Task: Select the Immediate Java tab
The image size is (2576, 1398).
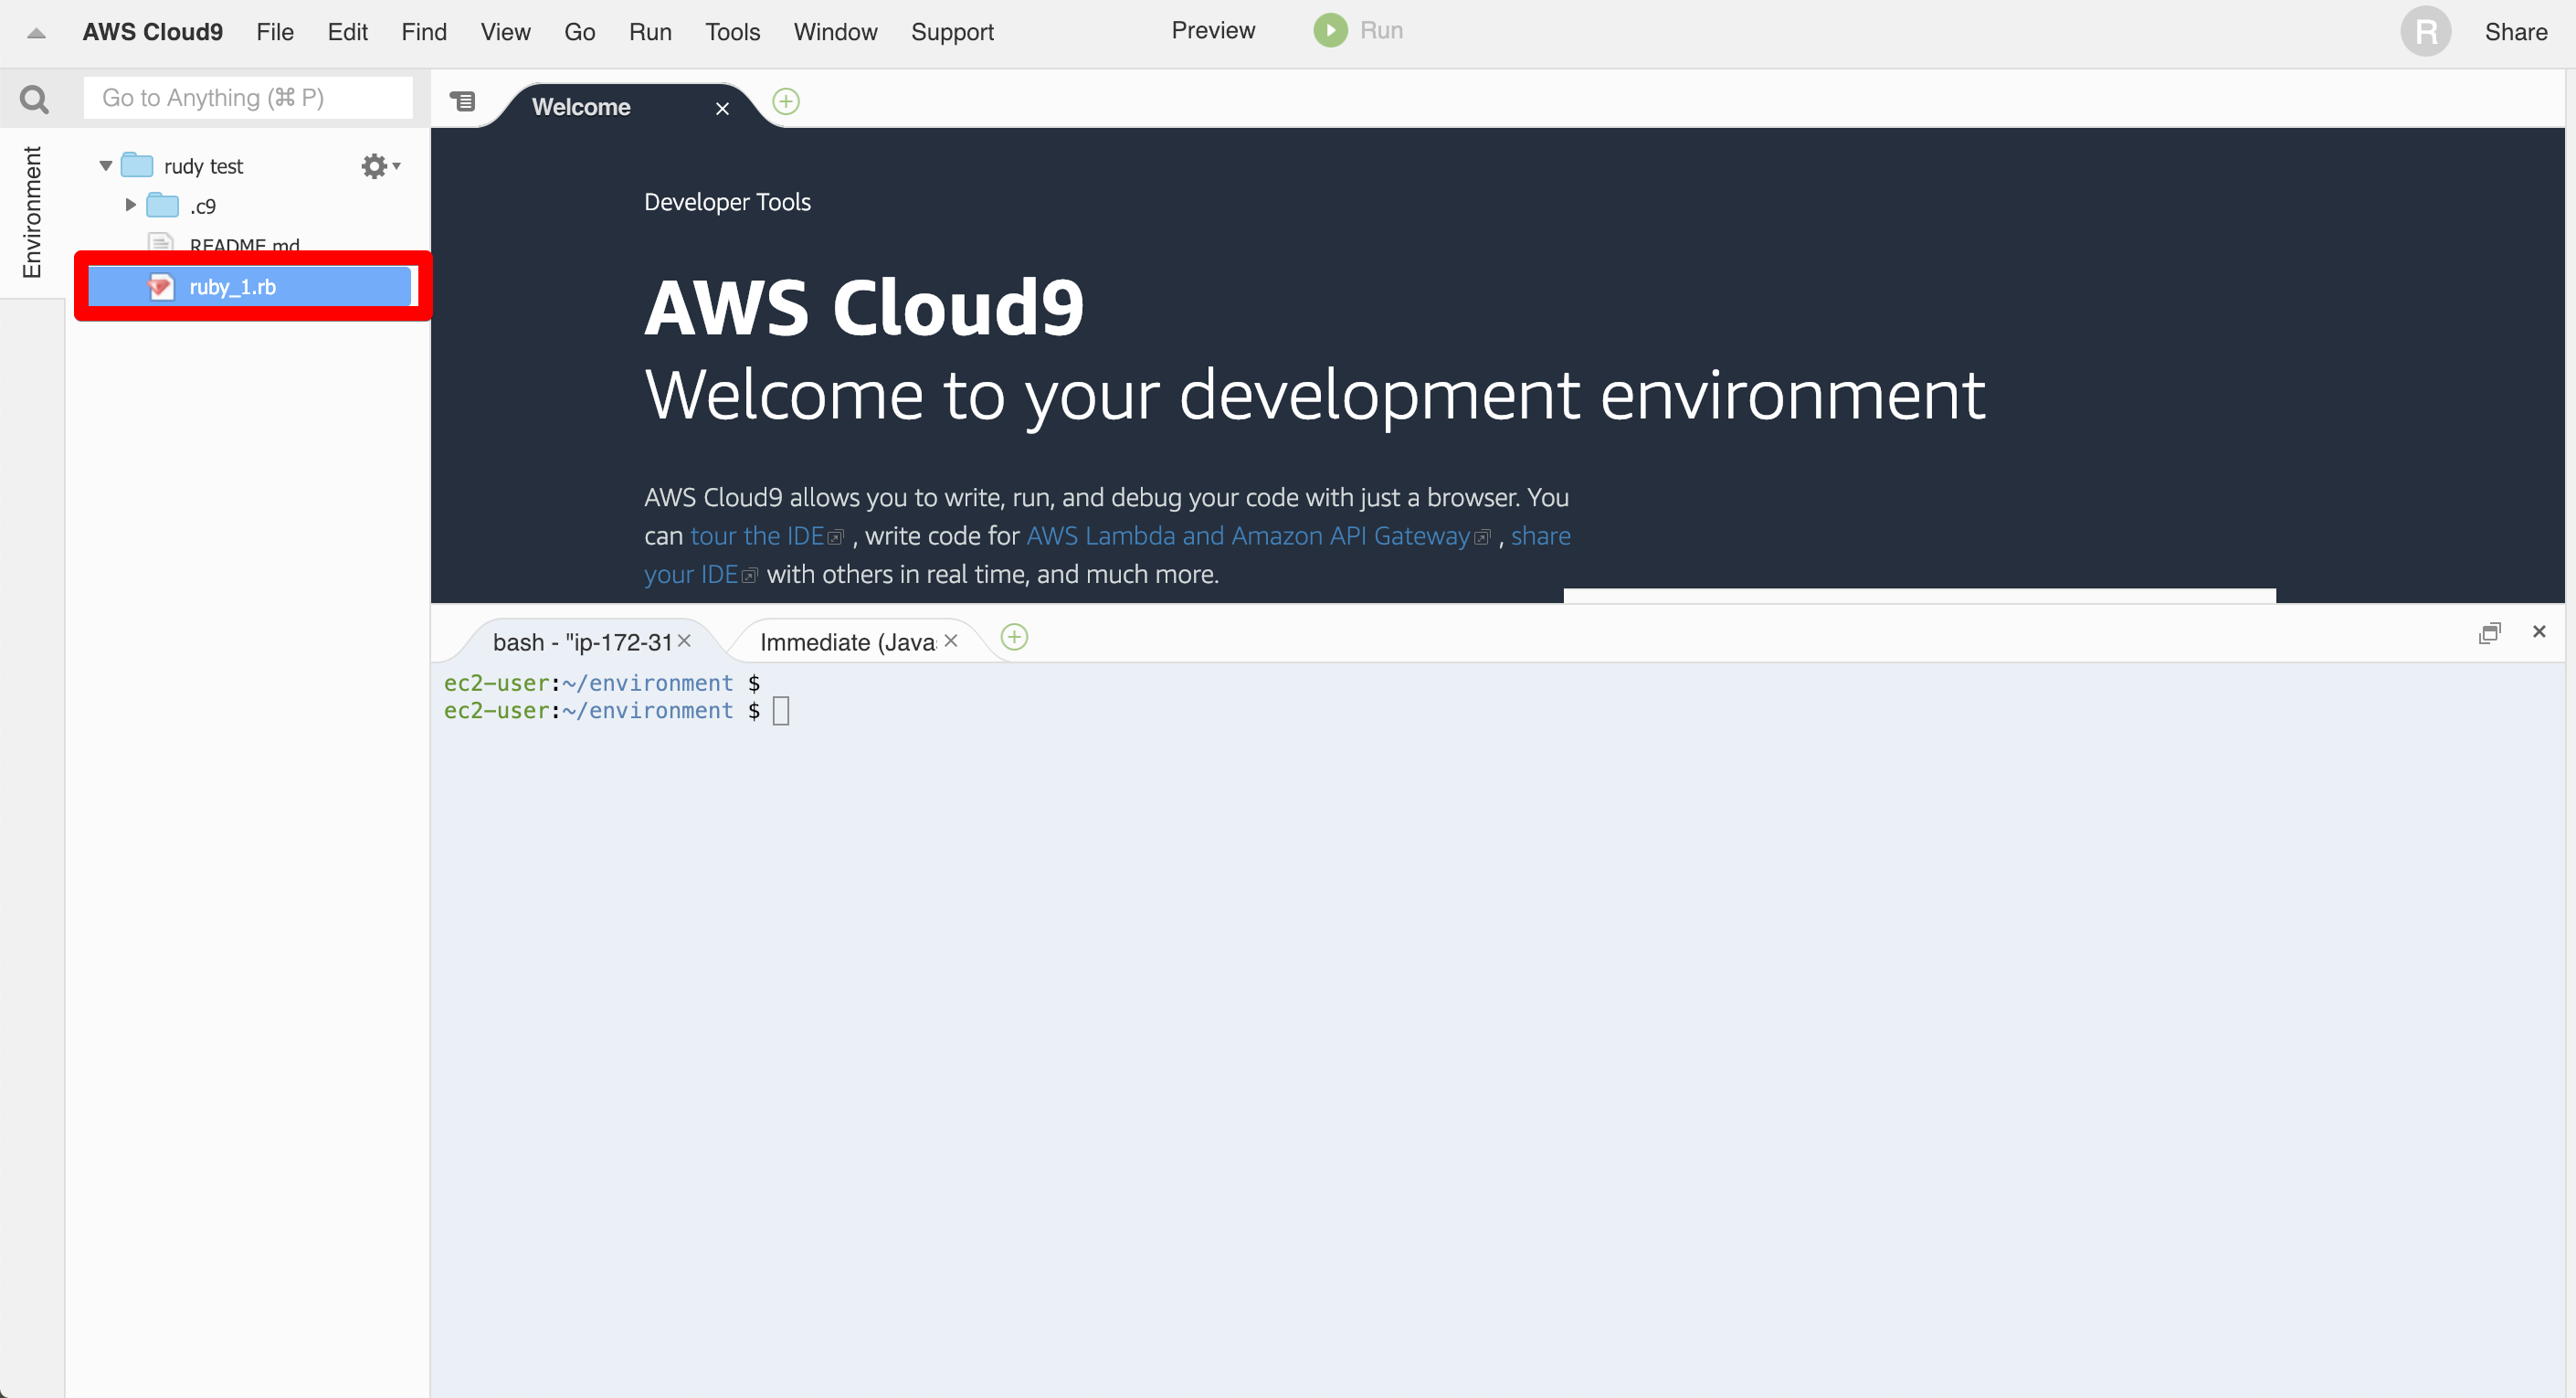Action: [x=849, y=642]
